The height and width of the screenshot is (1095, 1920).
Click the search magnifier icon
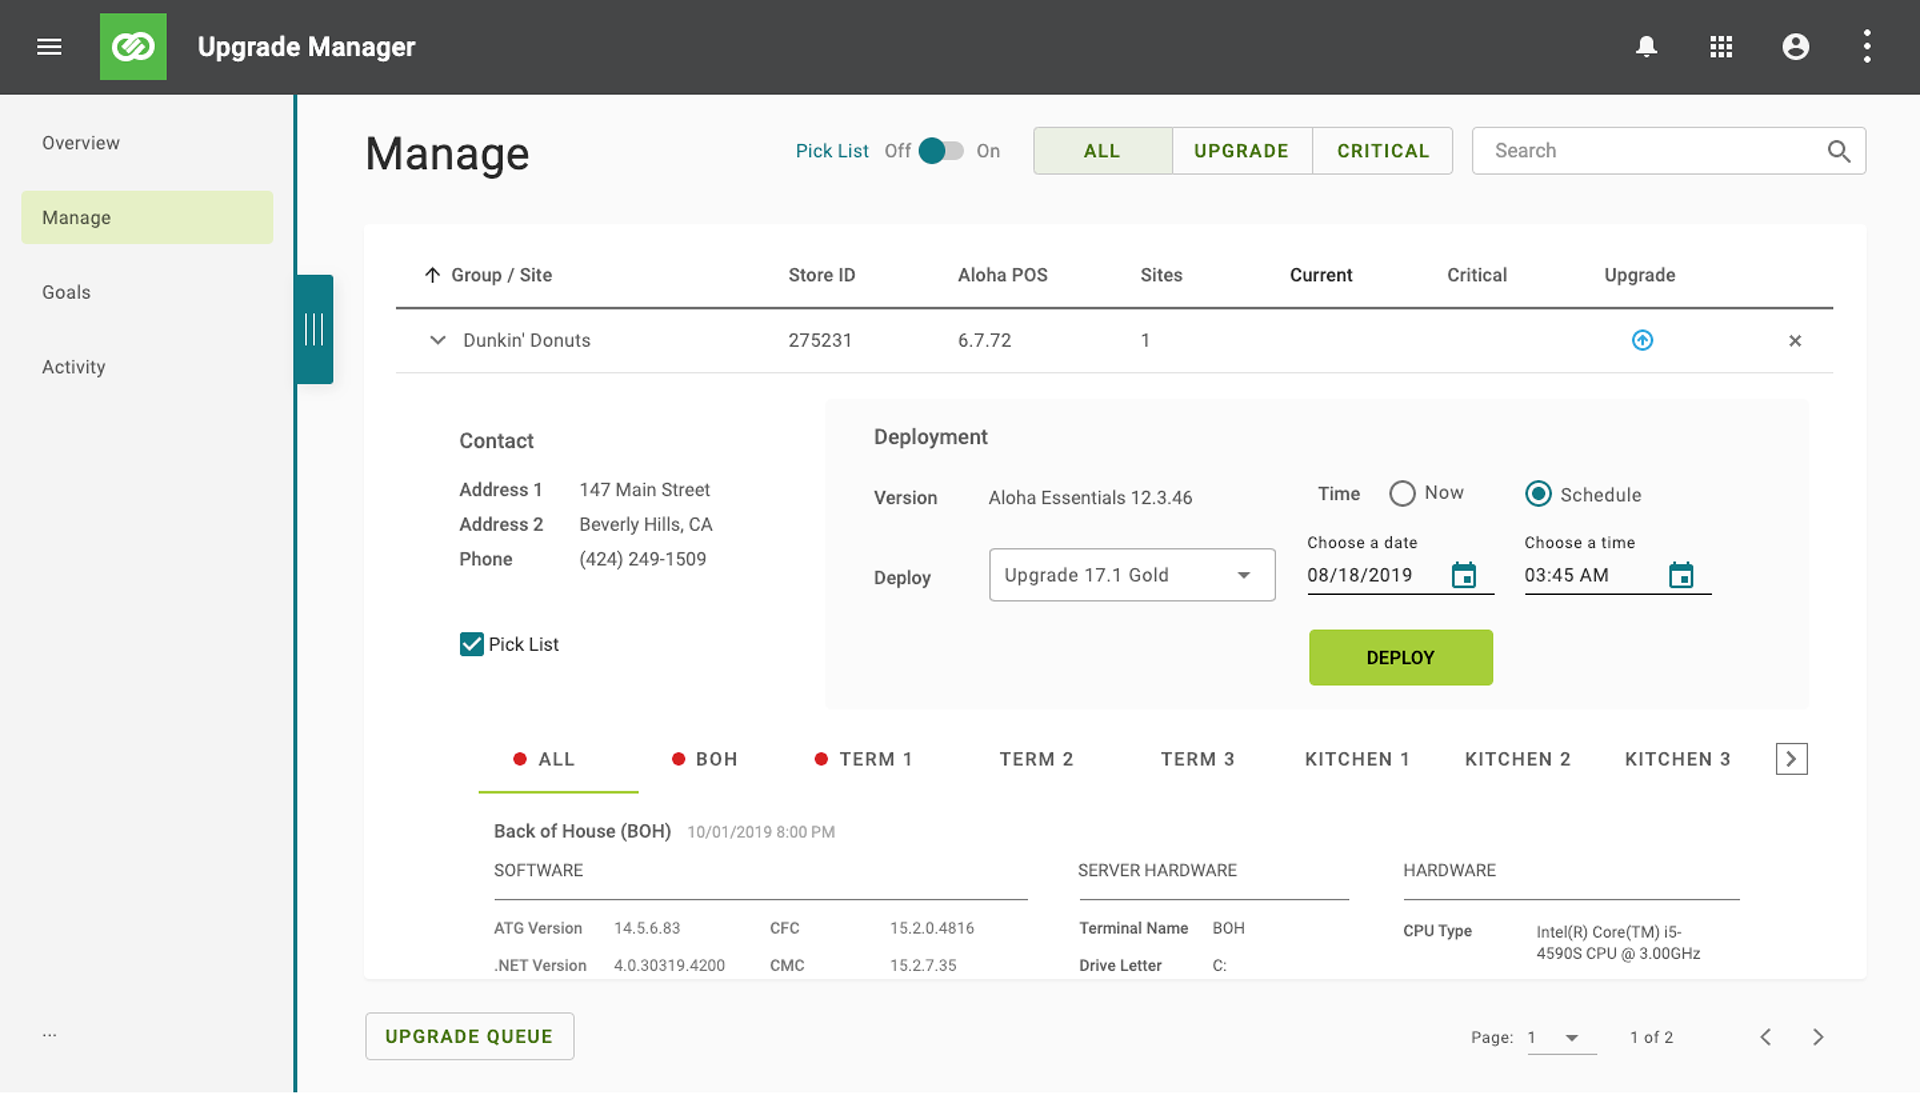[1838, 151]
